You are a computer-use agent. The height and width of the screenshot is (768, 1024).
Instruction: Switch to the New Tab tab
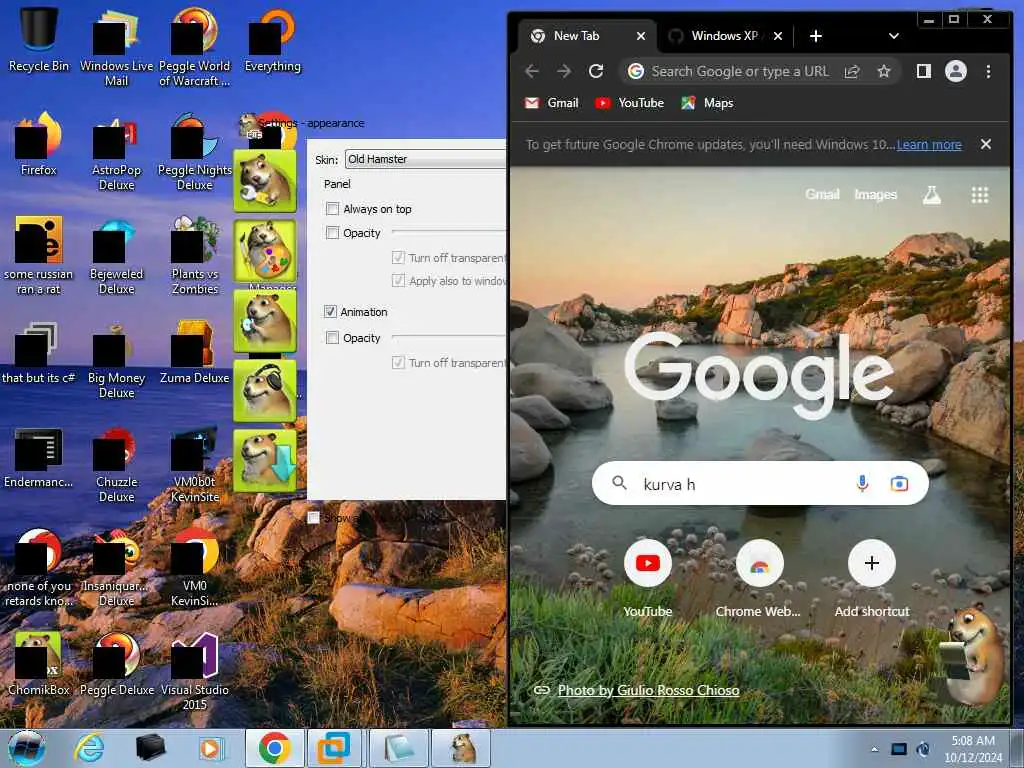pos(588,36)
